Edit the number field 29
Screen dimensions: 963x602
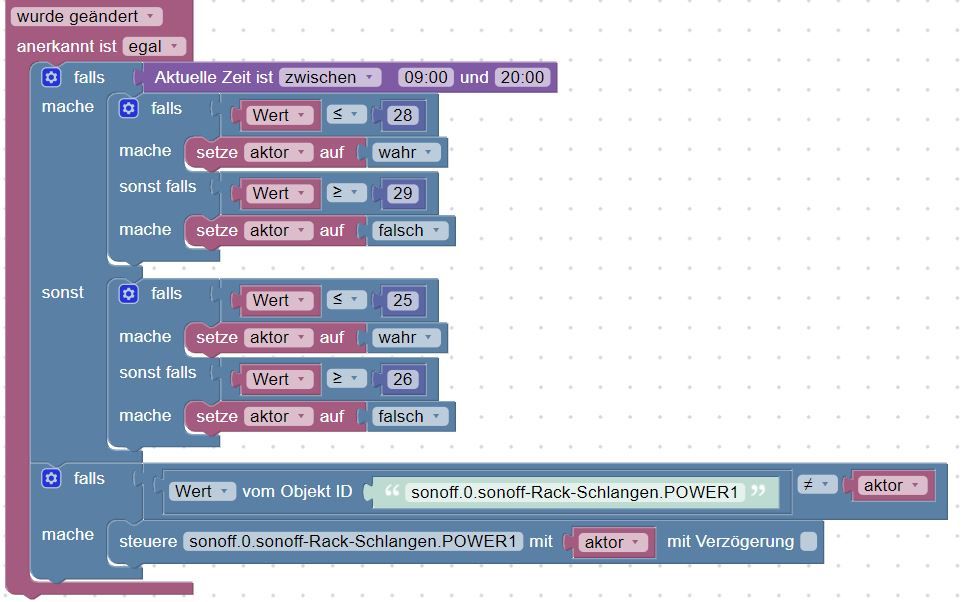coord(403,194)
